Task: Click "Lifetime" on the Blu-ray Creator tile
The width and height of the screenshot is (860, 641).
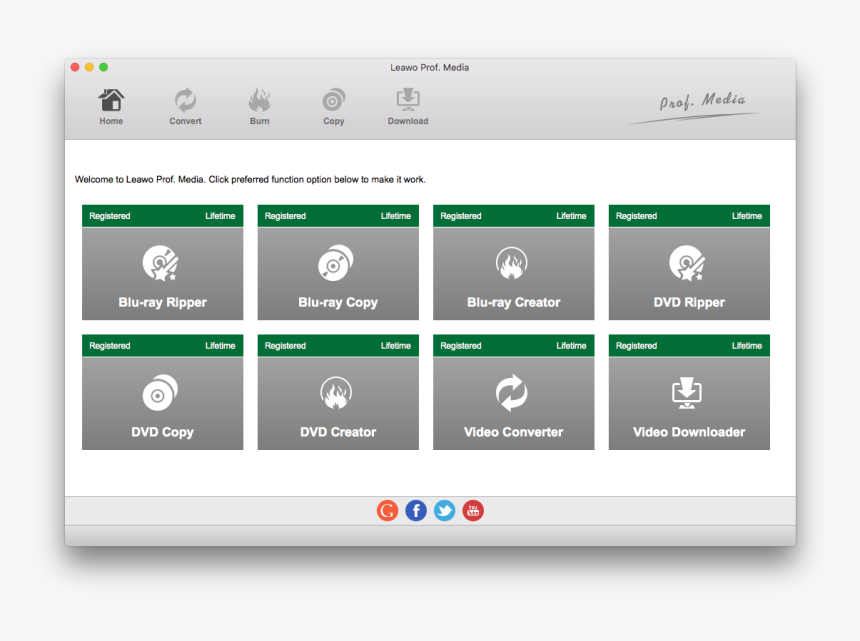Action: 571,216
